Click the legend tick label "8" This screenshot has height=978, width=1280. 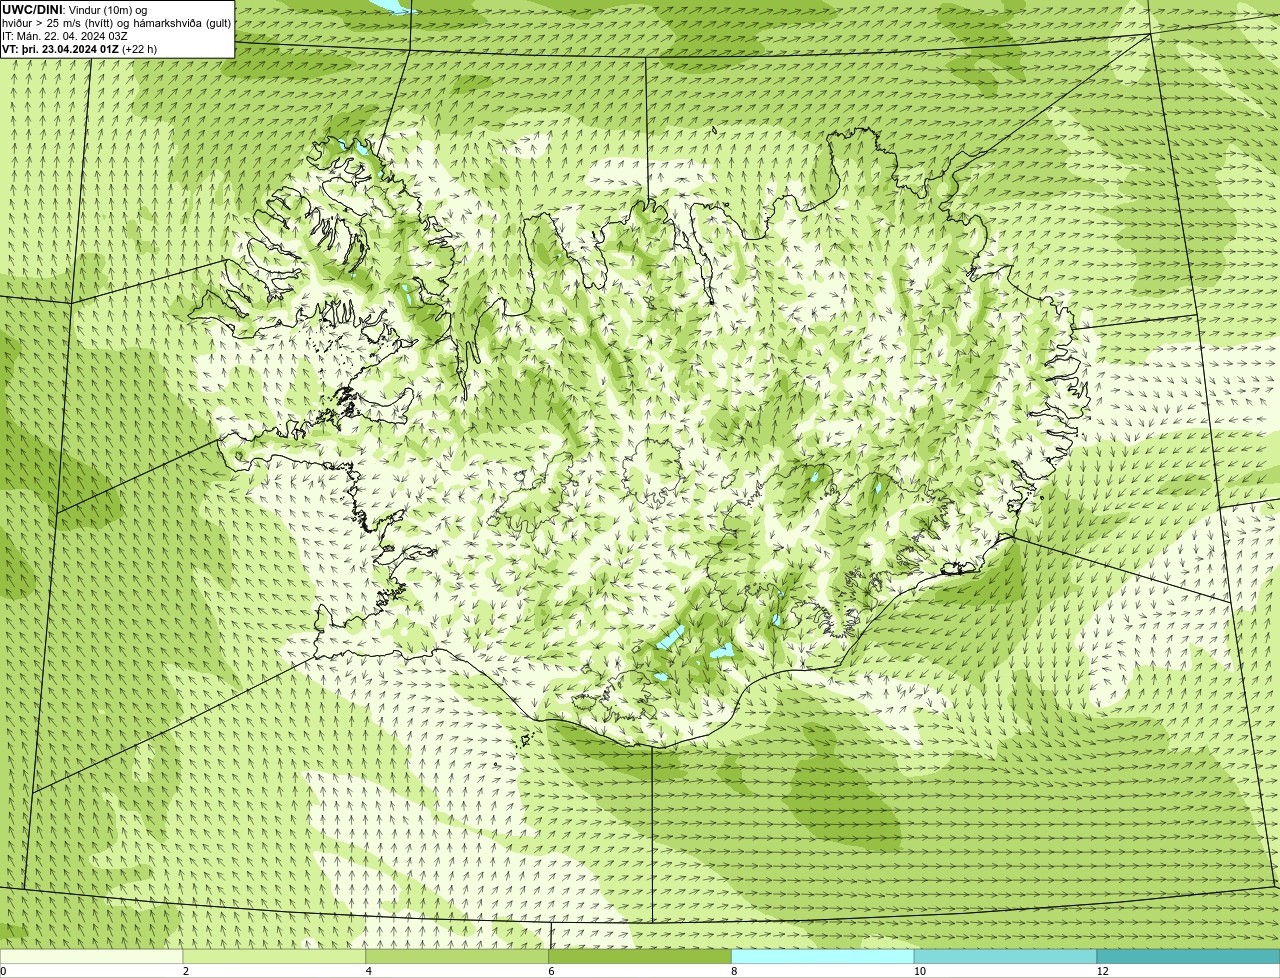tap(734, 971)
